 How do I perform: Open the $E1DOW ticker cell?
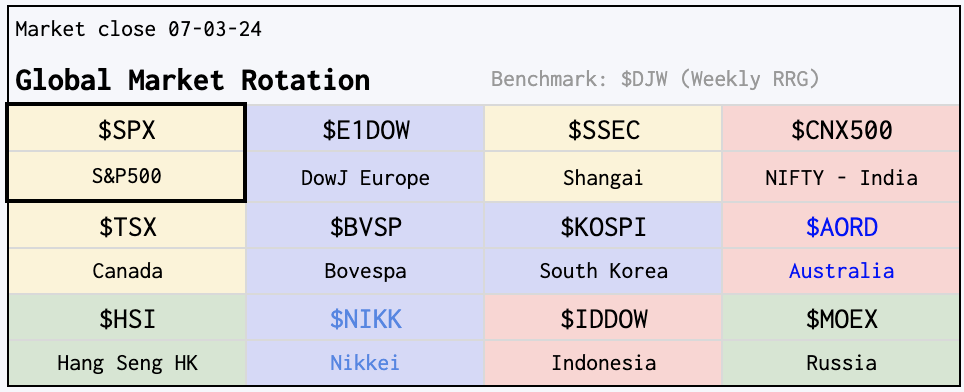coord(365,130)
